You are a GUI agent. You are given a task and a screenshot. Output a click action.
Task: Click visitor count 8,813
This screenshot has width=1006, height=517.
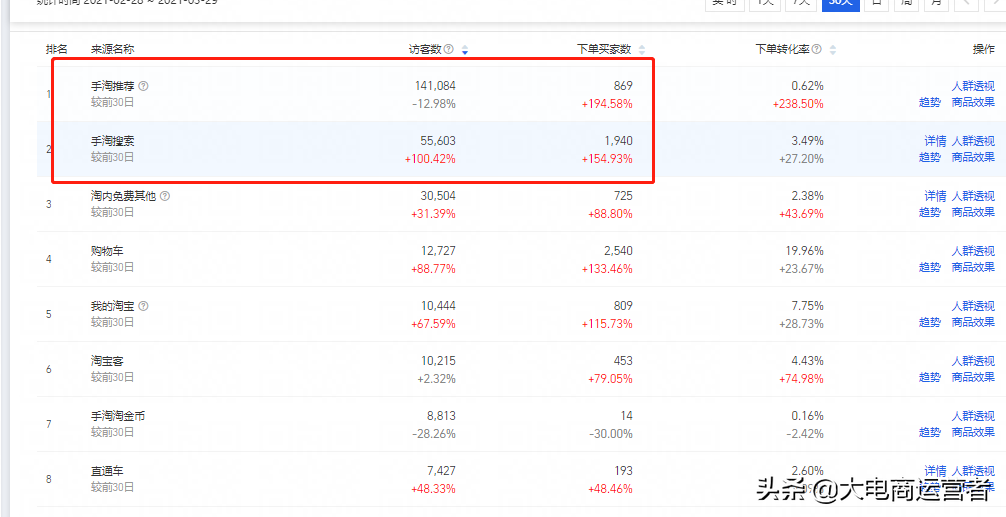tap(441, 417)
